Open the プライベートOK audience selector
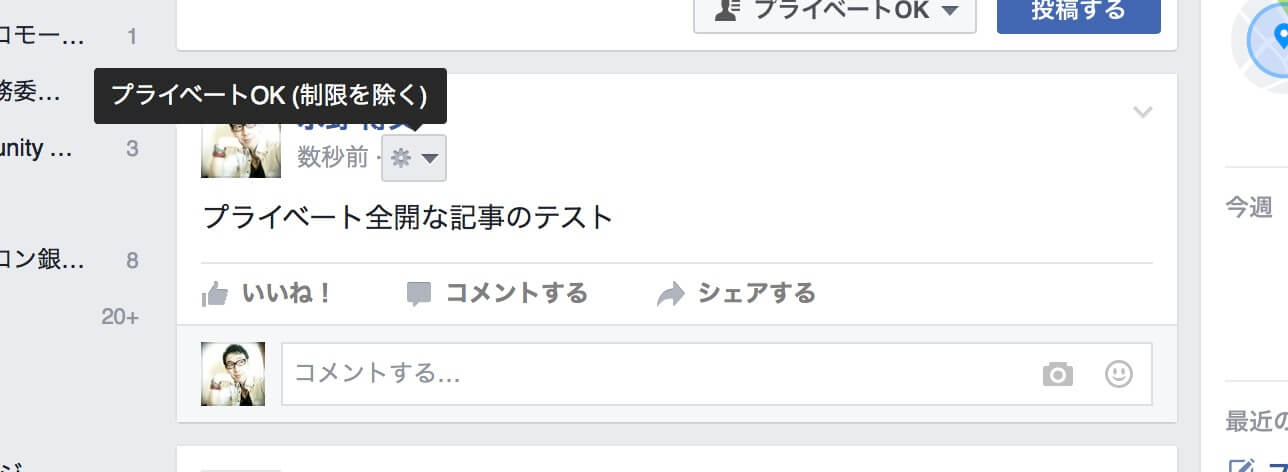This screenshot has height=472, width=1288. (835, 11)
